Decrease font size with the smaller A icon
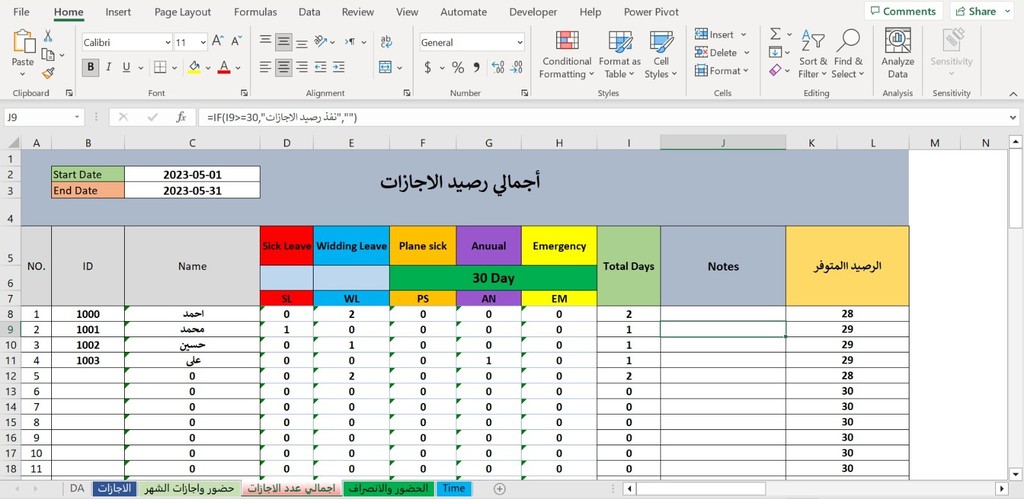Viewport: 1024px width, 499px height. [x=236, y=42]
